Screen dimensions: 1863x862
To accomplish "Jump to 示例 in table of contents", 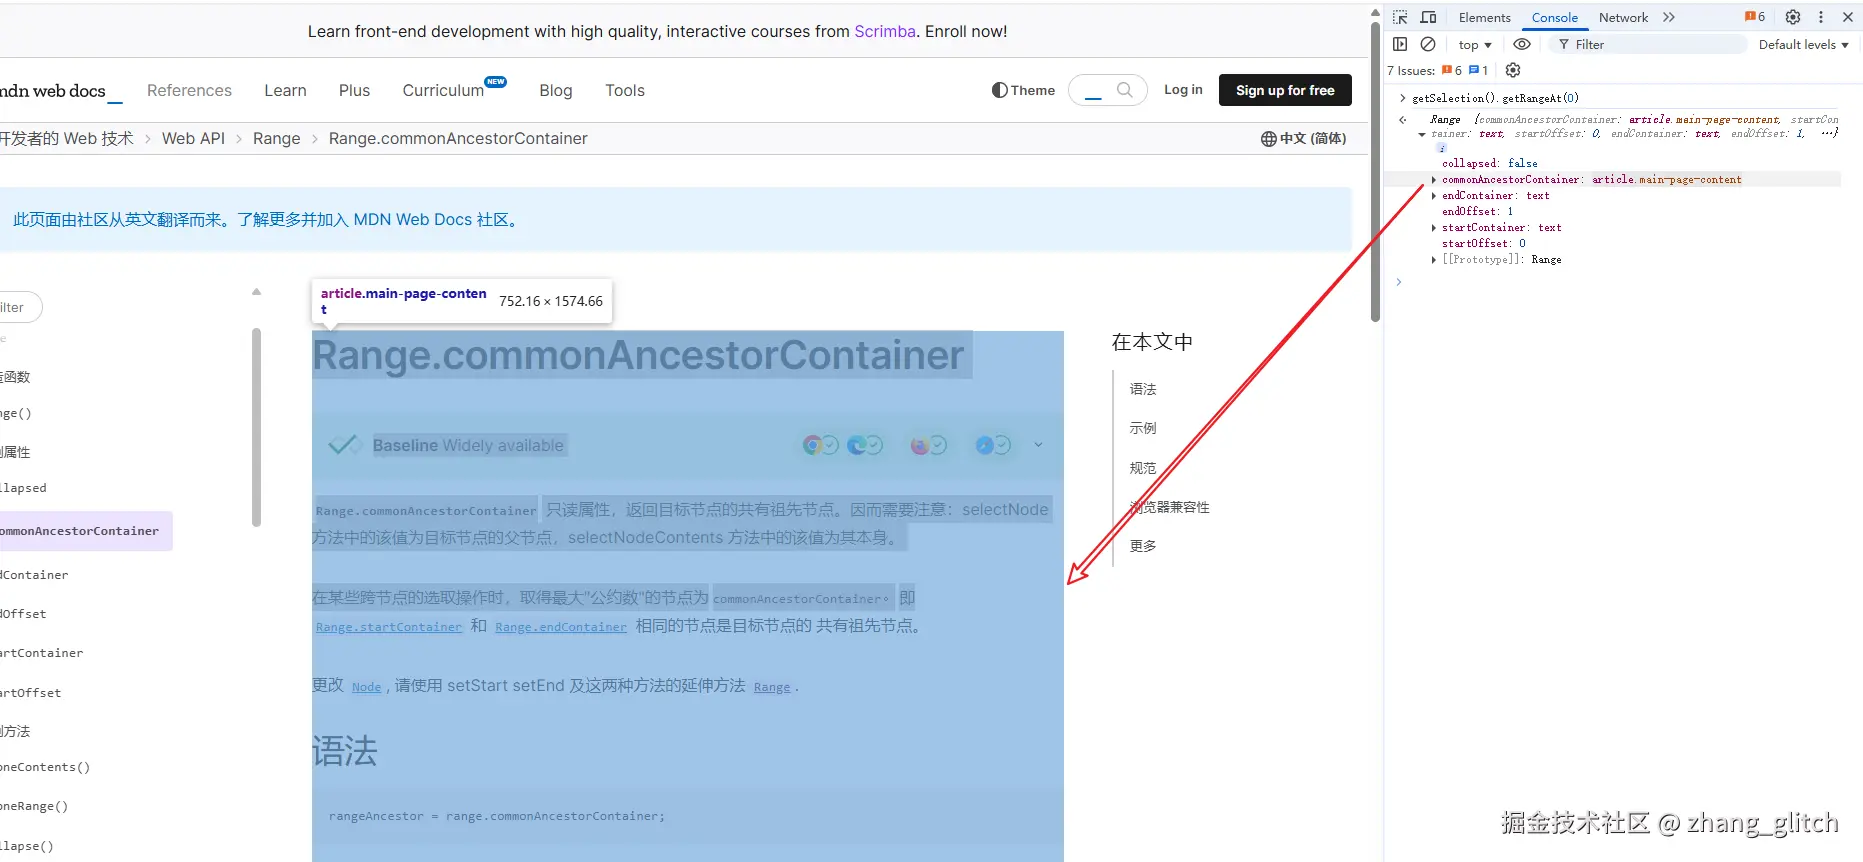I will 1143,428.
